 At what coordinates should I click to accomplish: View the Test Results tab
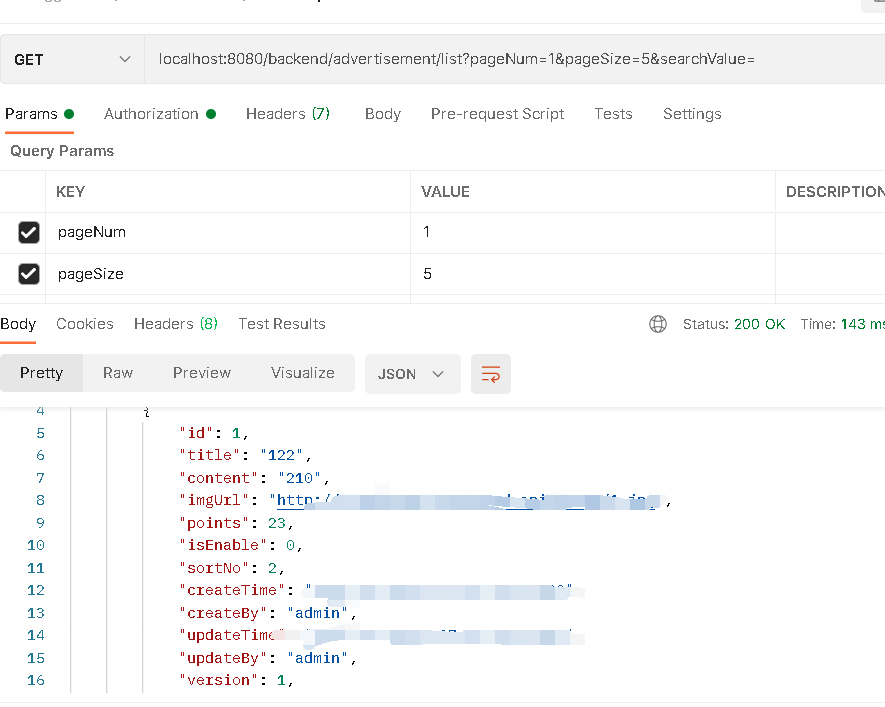281,323
